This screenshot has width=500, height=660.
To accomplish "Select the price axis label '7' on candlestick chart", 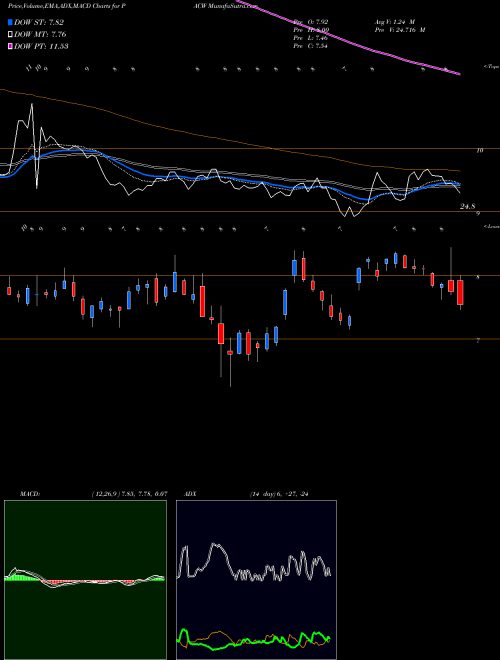I will [x=478, y=341].
